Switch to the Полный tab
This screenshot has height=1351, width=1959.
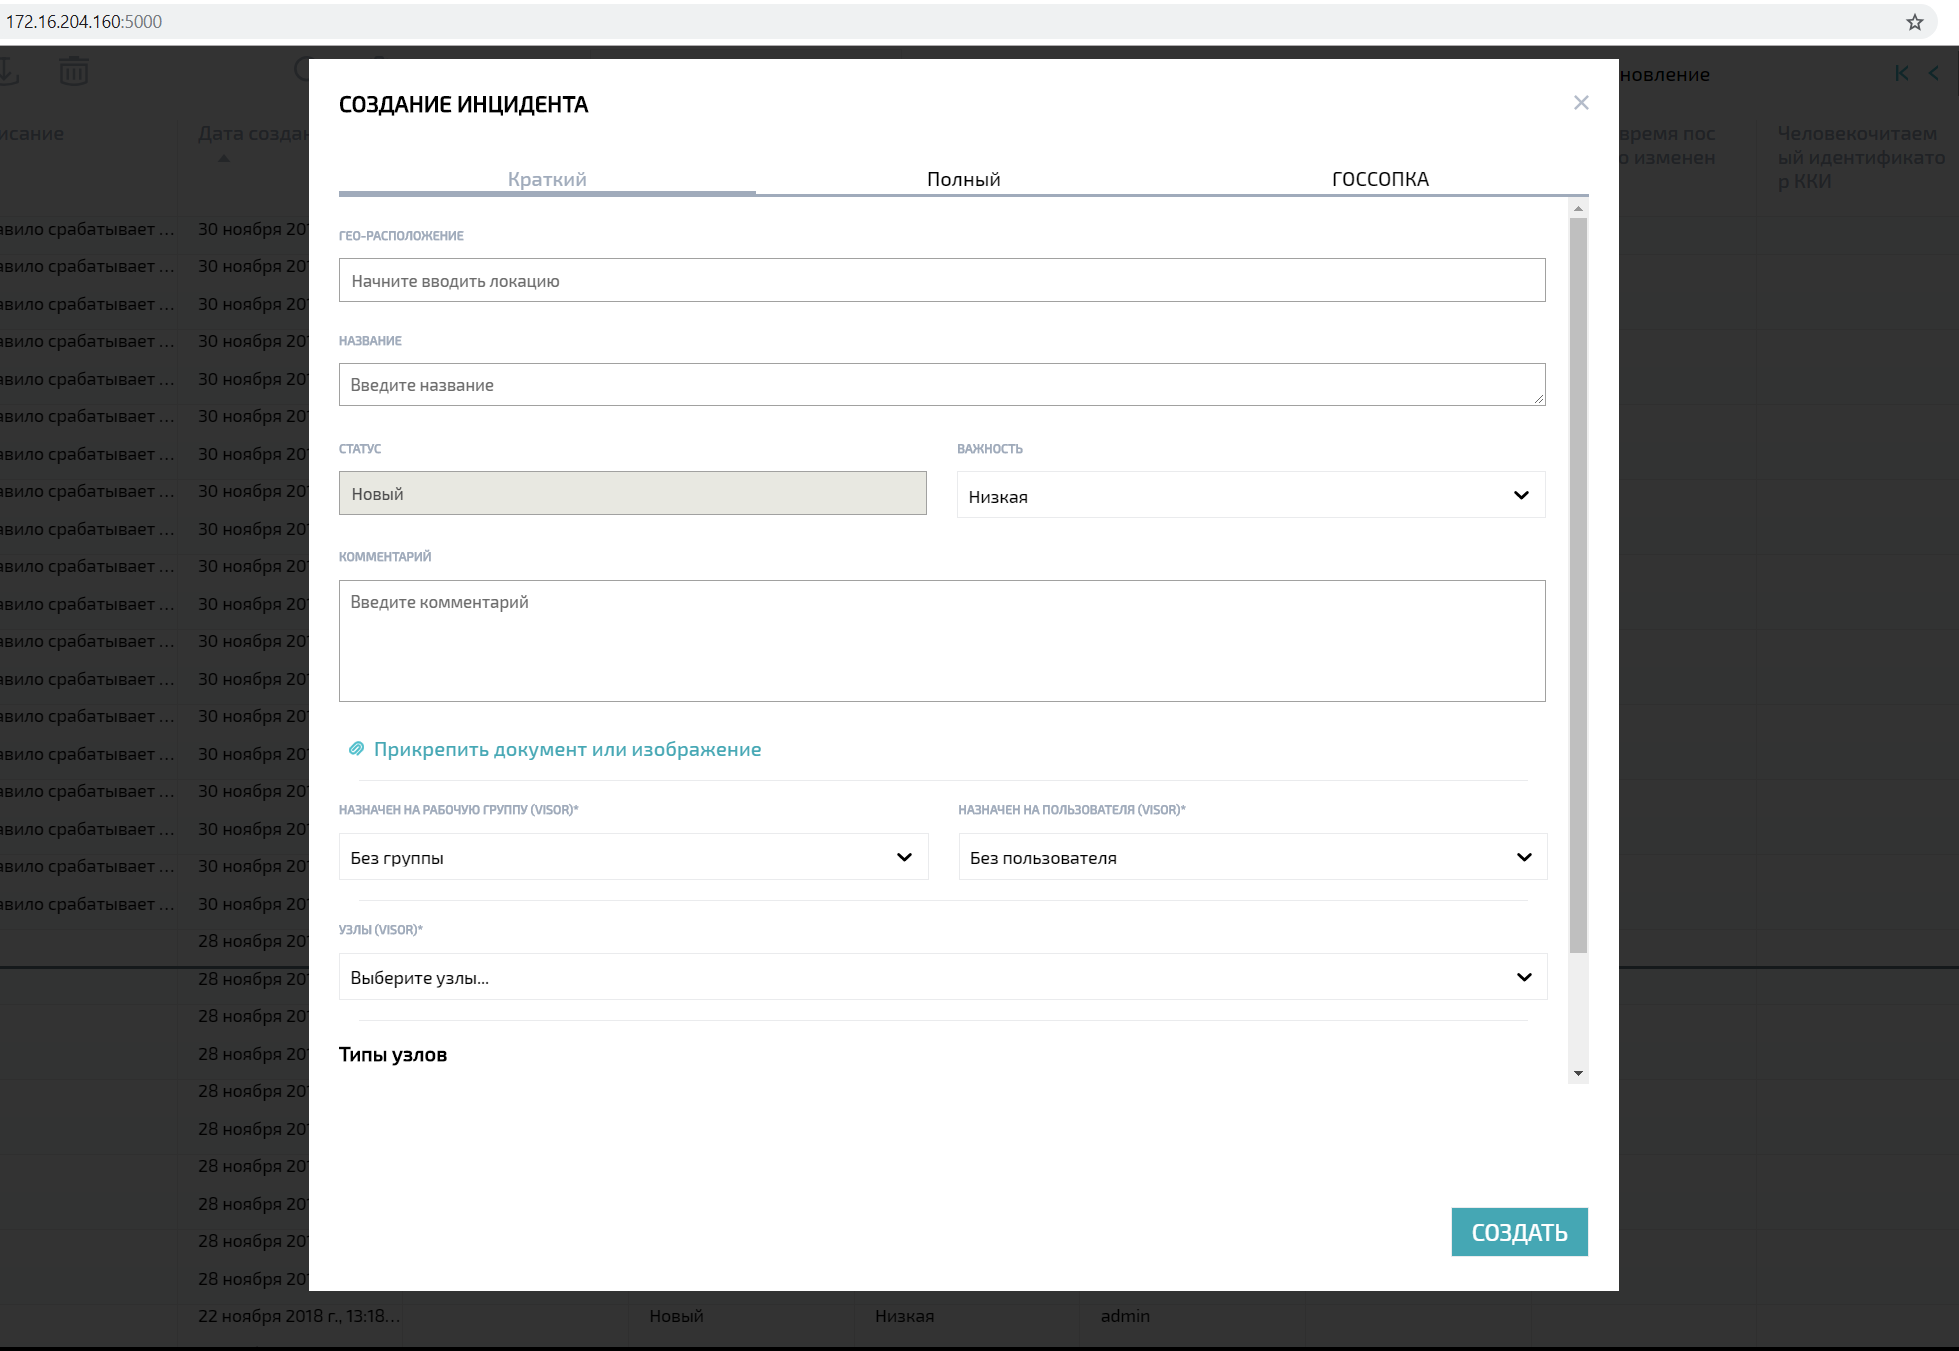click(963, 179)
